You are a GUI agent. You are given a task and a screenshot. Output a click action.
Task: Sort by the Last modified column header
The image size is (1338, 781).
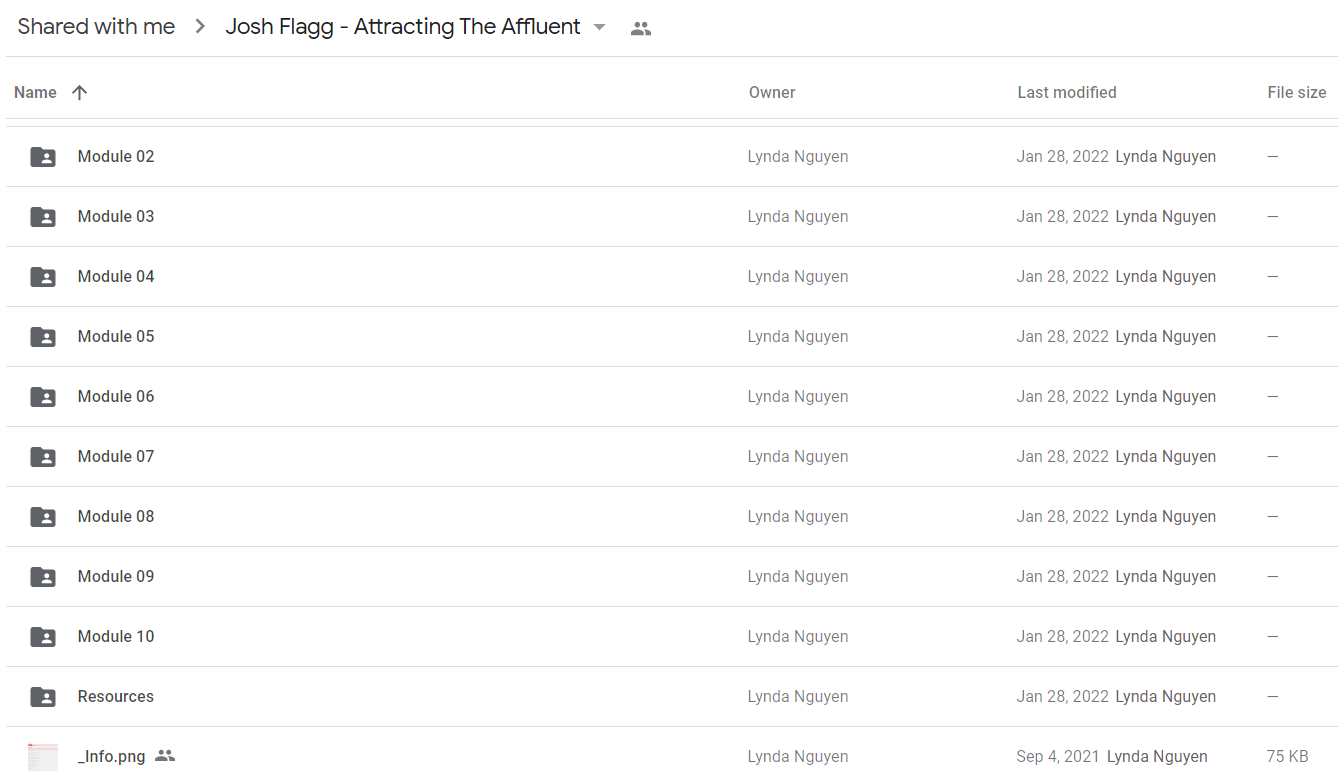(x=1067, y=92)
